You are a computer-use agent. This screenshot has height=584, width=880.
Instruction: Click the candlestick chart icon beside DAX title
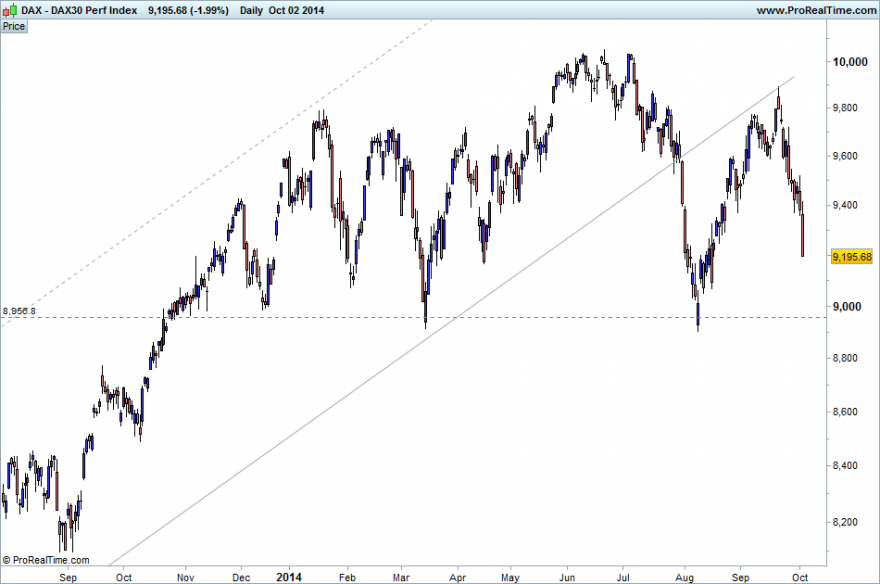coord(10,10)
